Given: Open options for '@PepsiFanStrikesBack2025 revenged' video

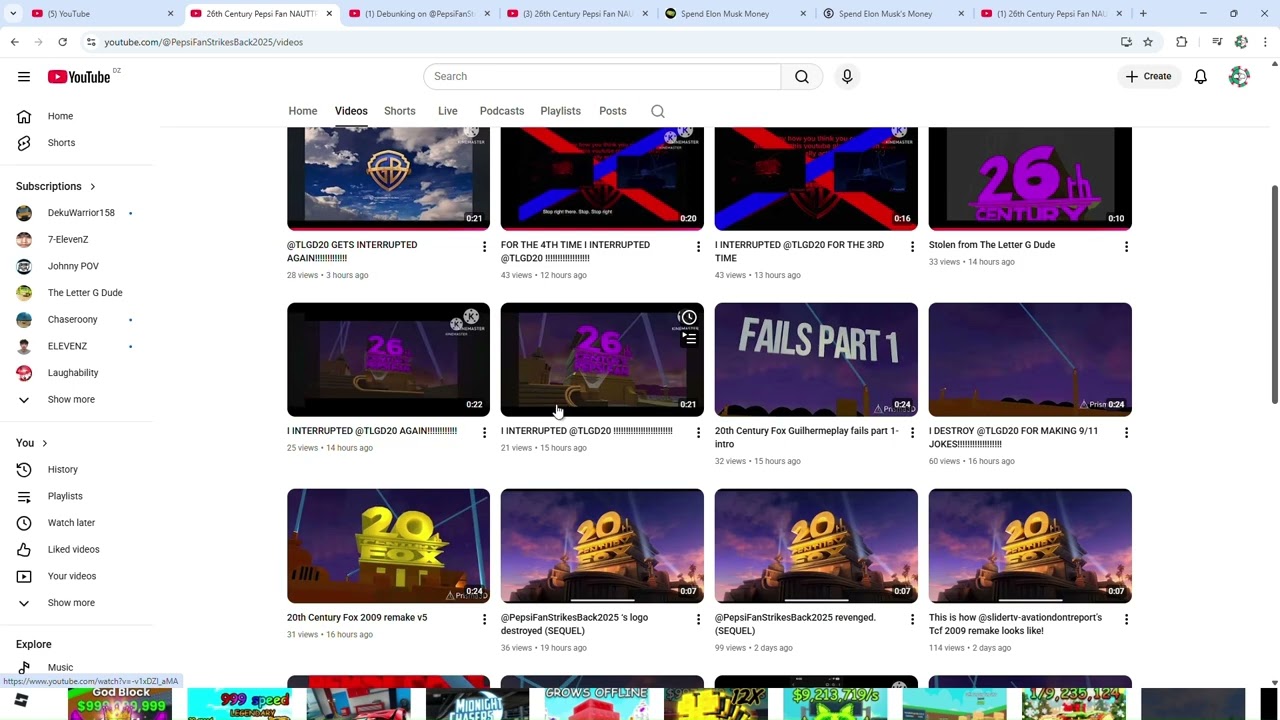Looking at the screenshot, I should [x=912, y=619].
